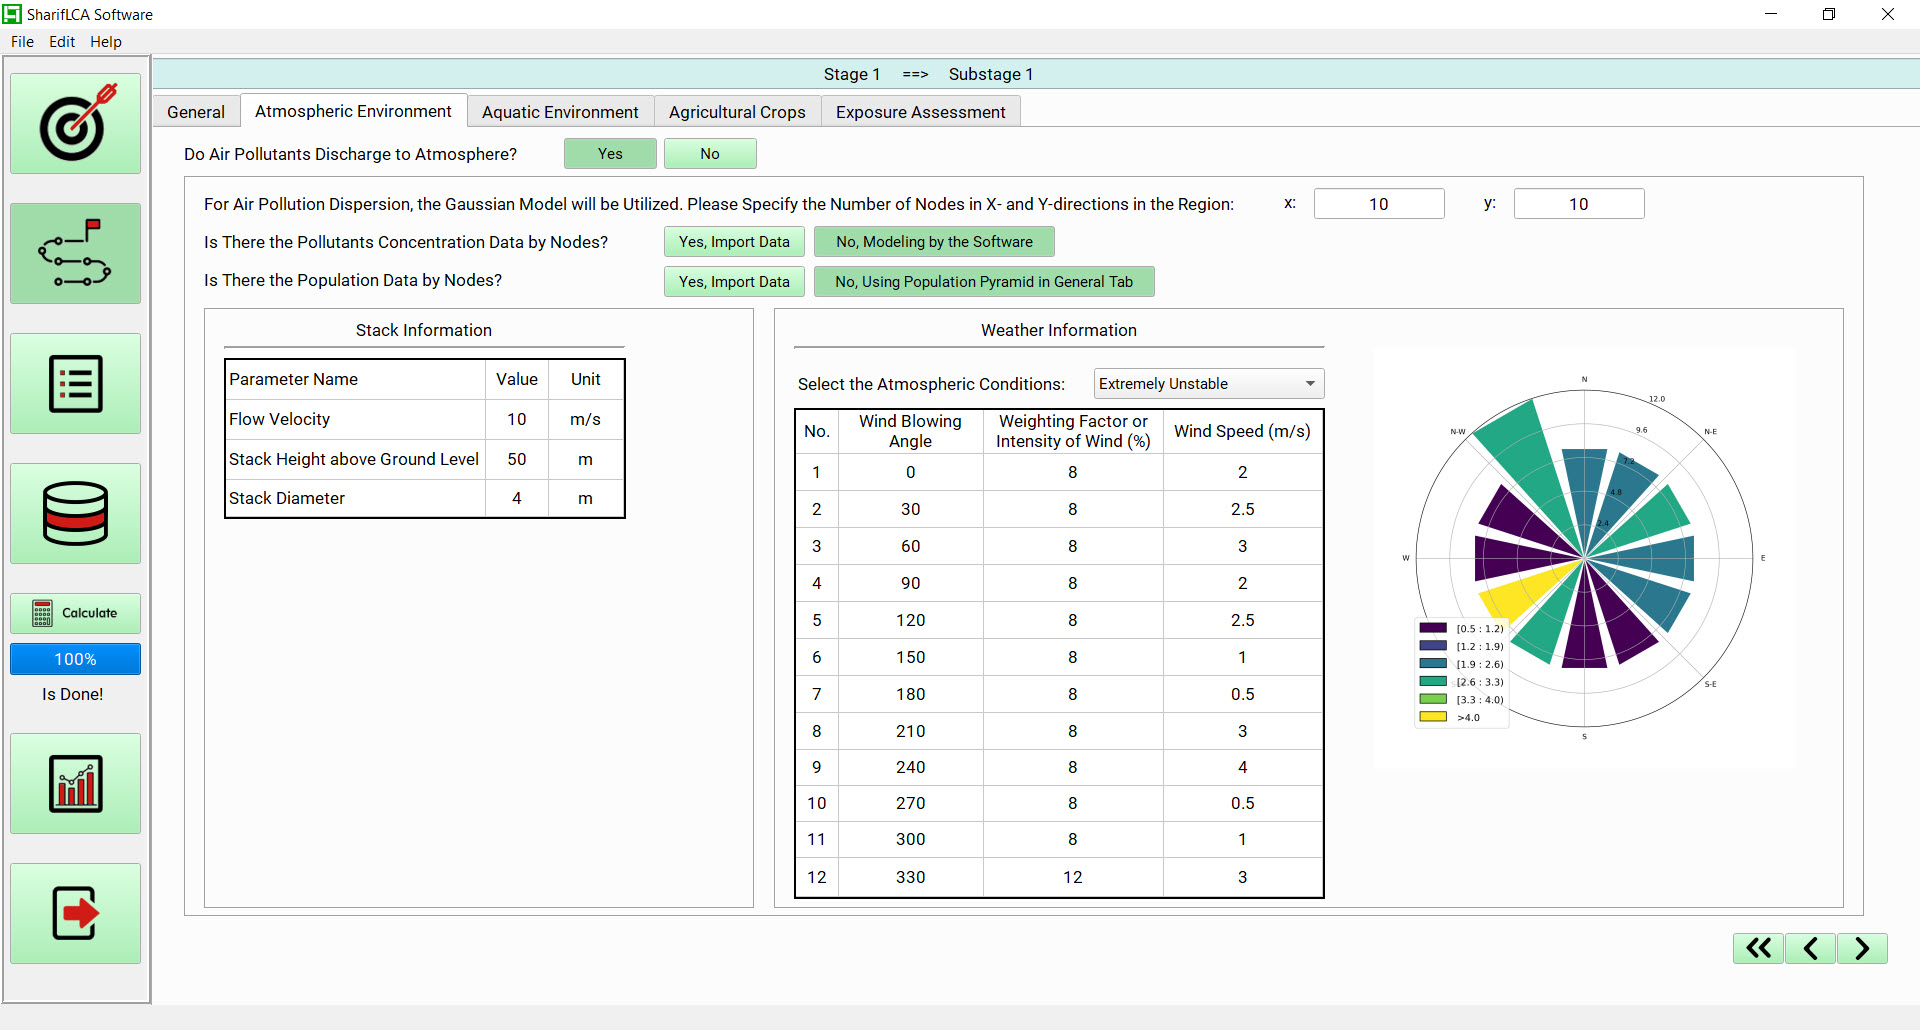Image resolution: width=1920 pixels, height=1030 pixels.
Task: Open the Atmospheric Conditions dropdown
Action: coord(1208,384)
